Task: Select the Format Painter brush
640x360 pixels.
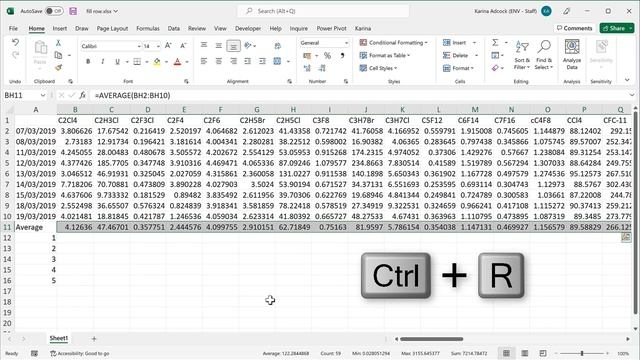Action: [58, 67]
